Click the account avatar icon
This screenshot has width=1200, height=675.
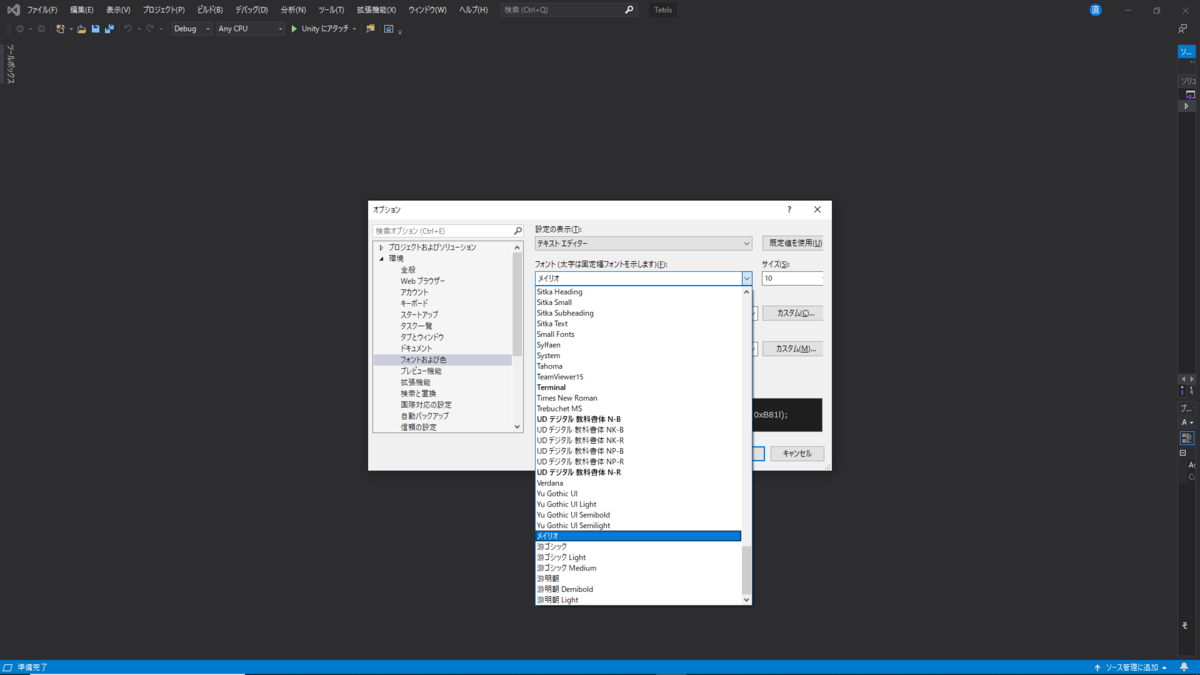(1096, 10)
